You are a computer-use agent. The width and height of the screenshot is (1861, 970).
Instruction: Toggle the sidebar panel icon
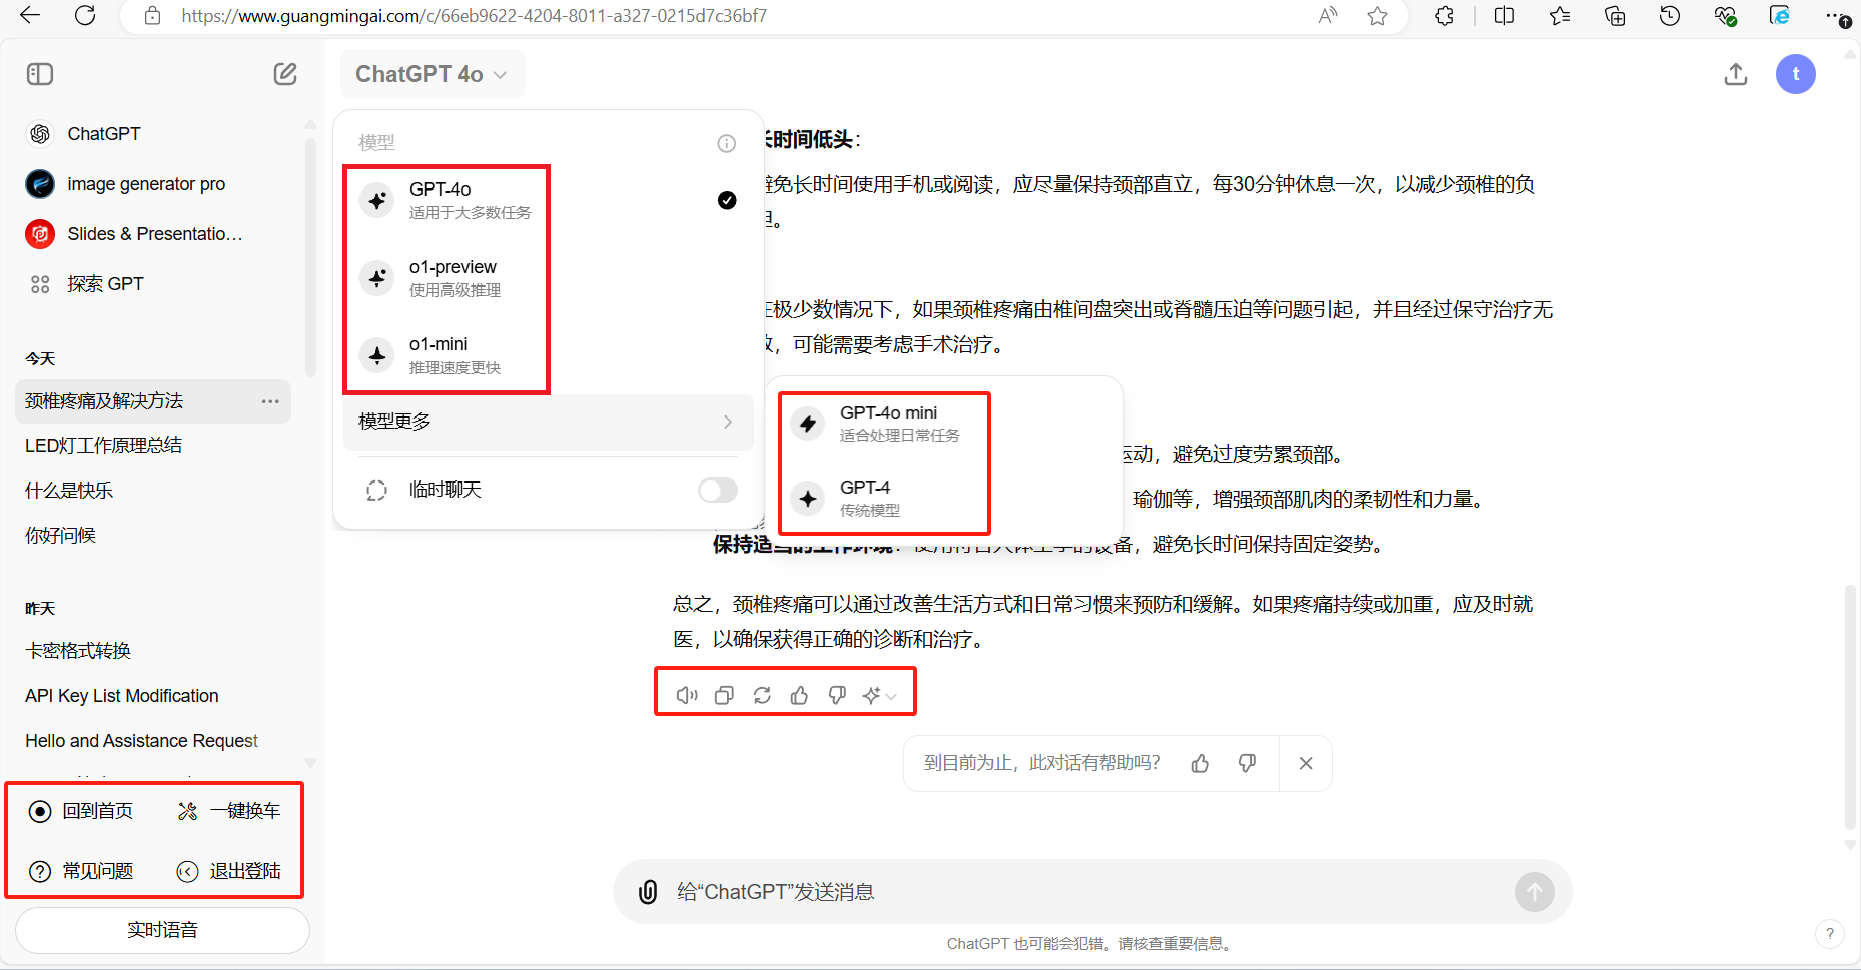pyautogui.click(x=40, y=74)
